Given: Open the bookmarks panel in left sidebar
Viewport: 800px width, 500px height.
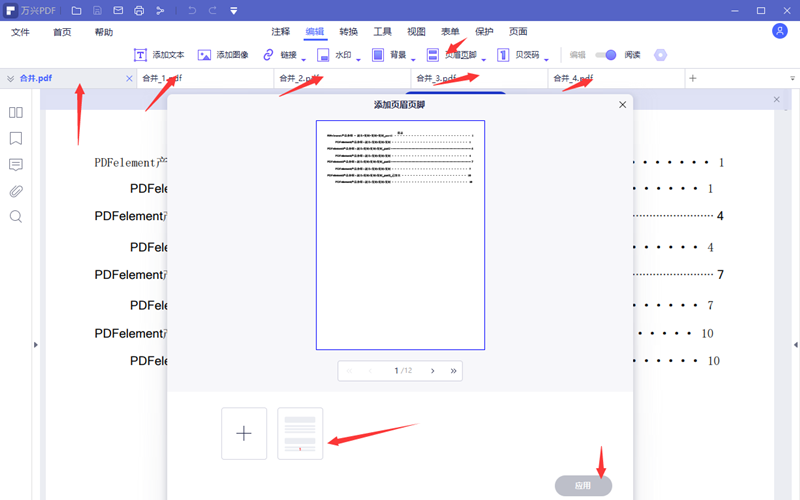Looking at the screenshot, I should [x=16, y=139].
